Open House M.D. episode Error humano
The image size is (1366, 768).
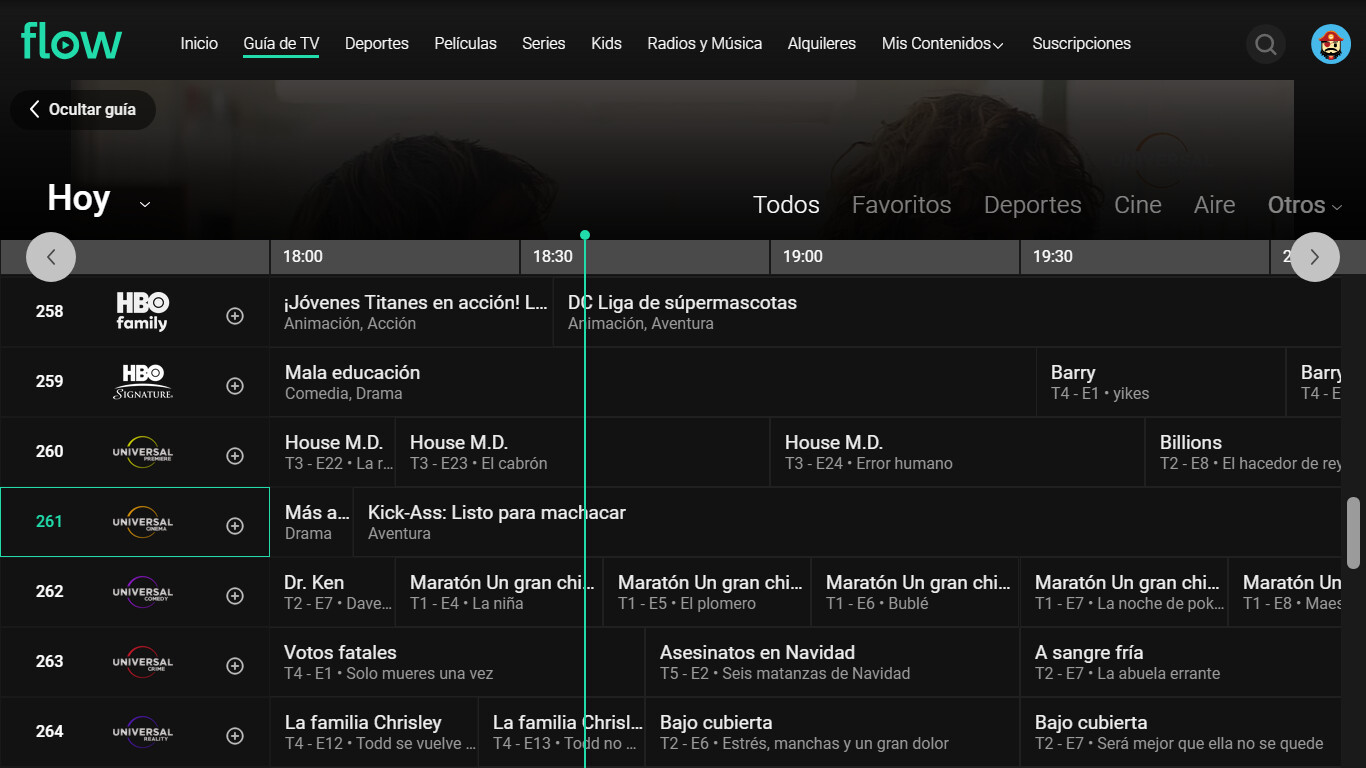pos(957,452)
